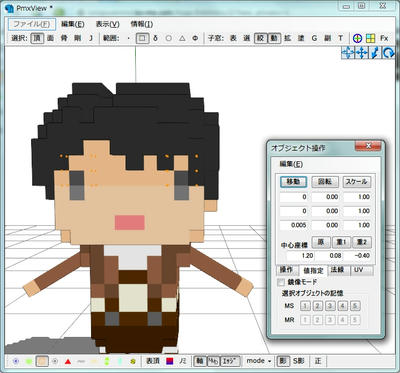Viewport: 400px width, 373px height.
Task: Click the colored circle crosshair icon
Action: [x=357, y=38]
